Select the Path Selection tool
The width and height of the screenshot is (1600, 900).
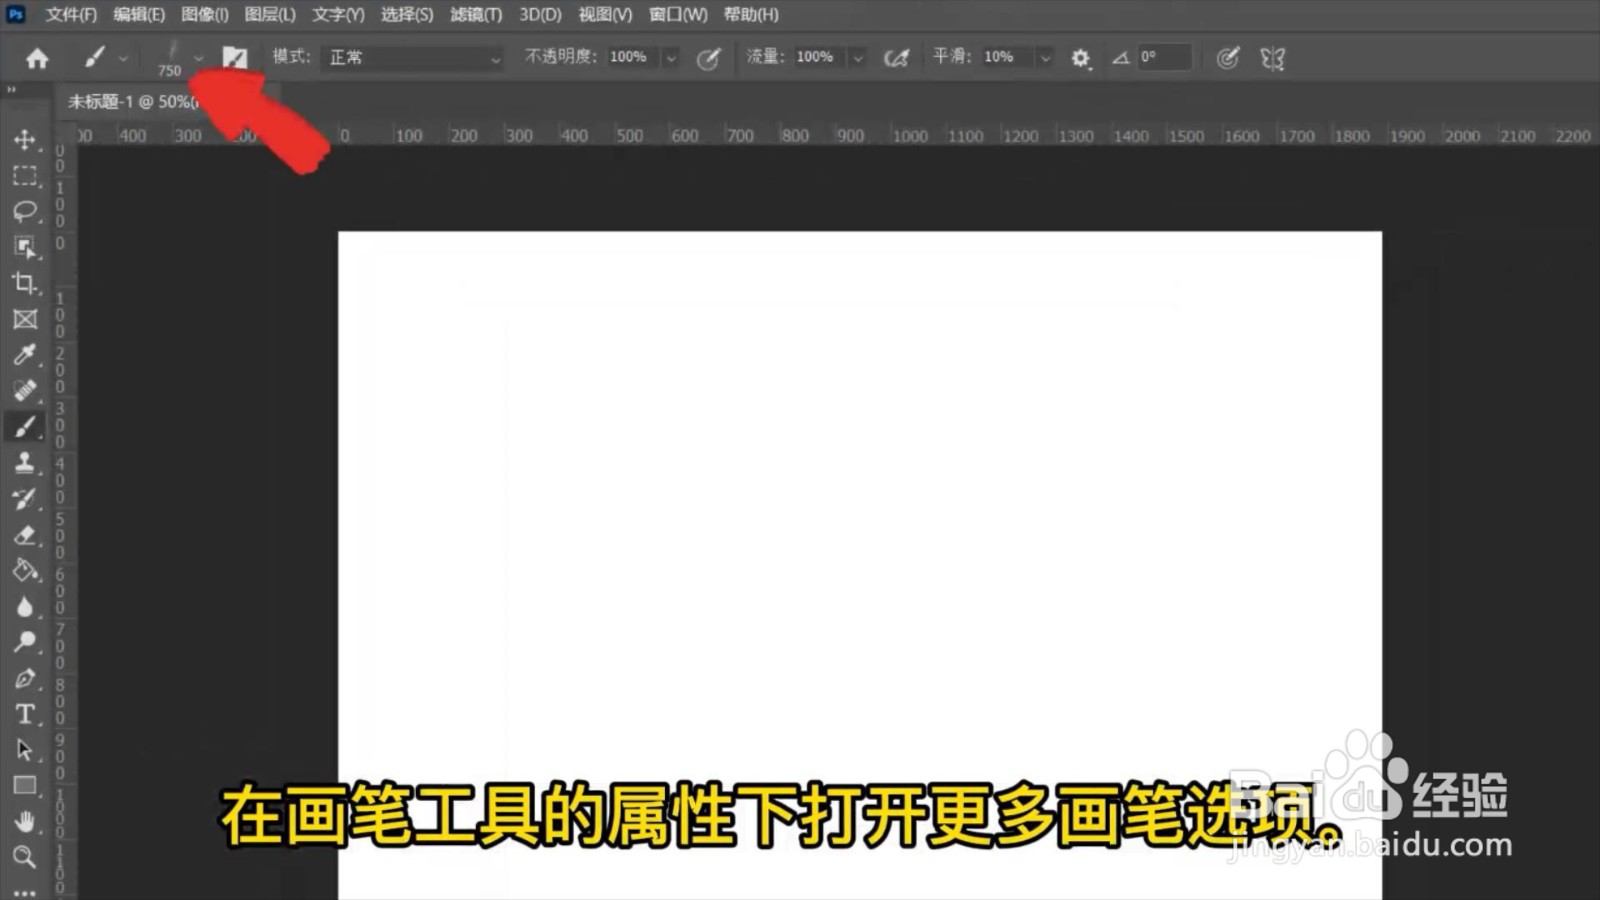click(x=25, y=750)
